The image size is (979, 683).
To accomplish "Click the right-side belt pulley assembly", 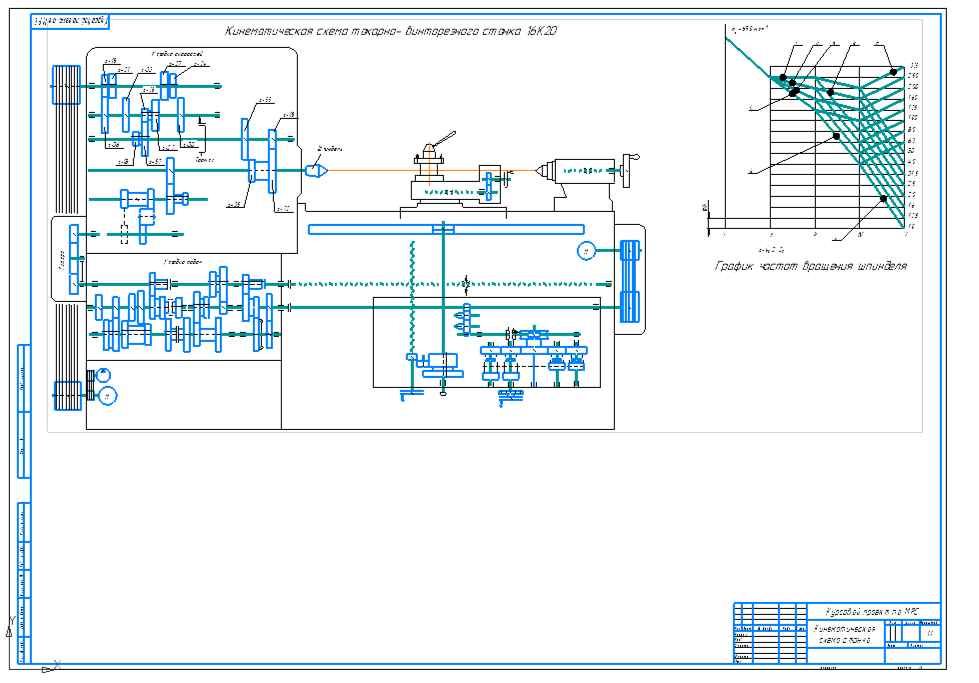I will tap(629, 280).
